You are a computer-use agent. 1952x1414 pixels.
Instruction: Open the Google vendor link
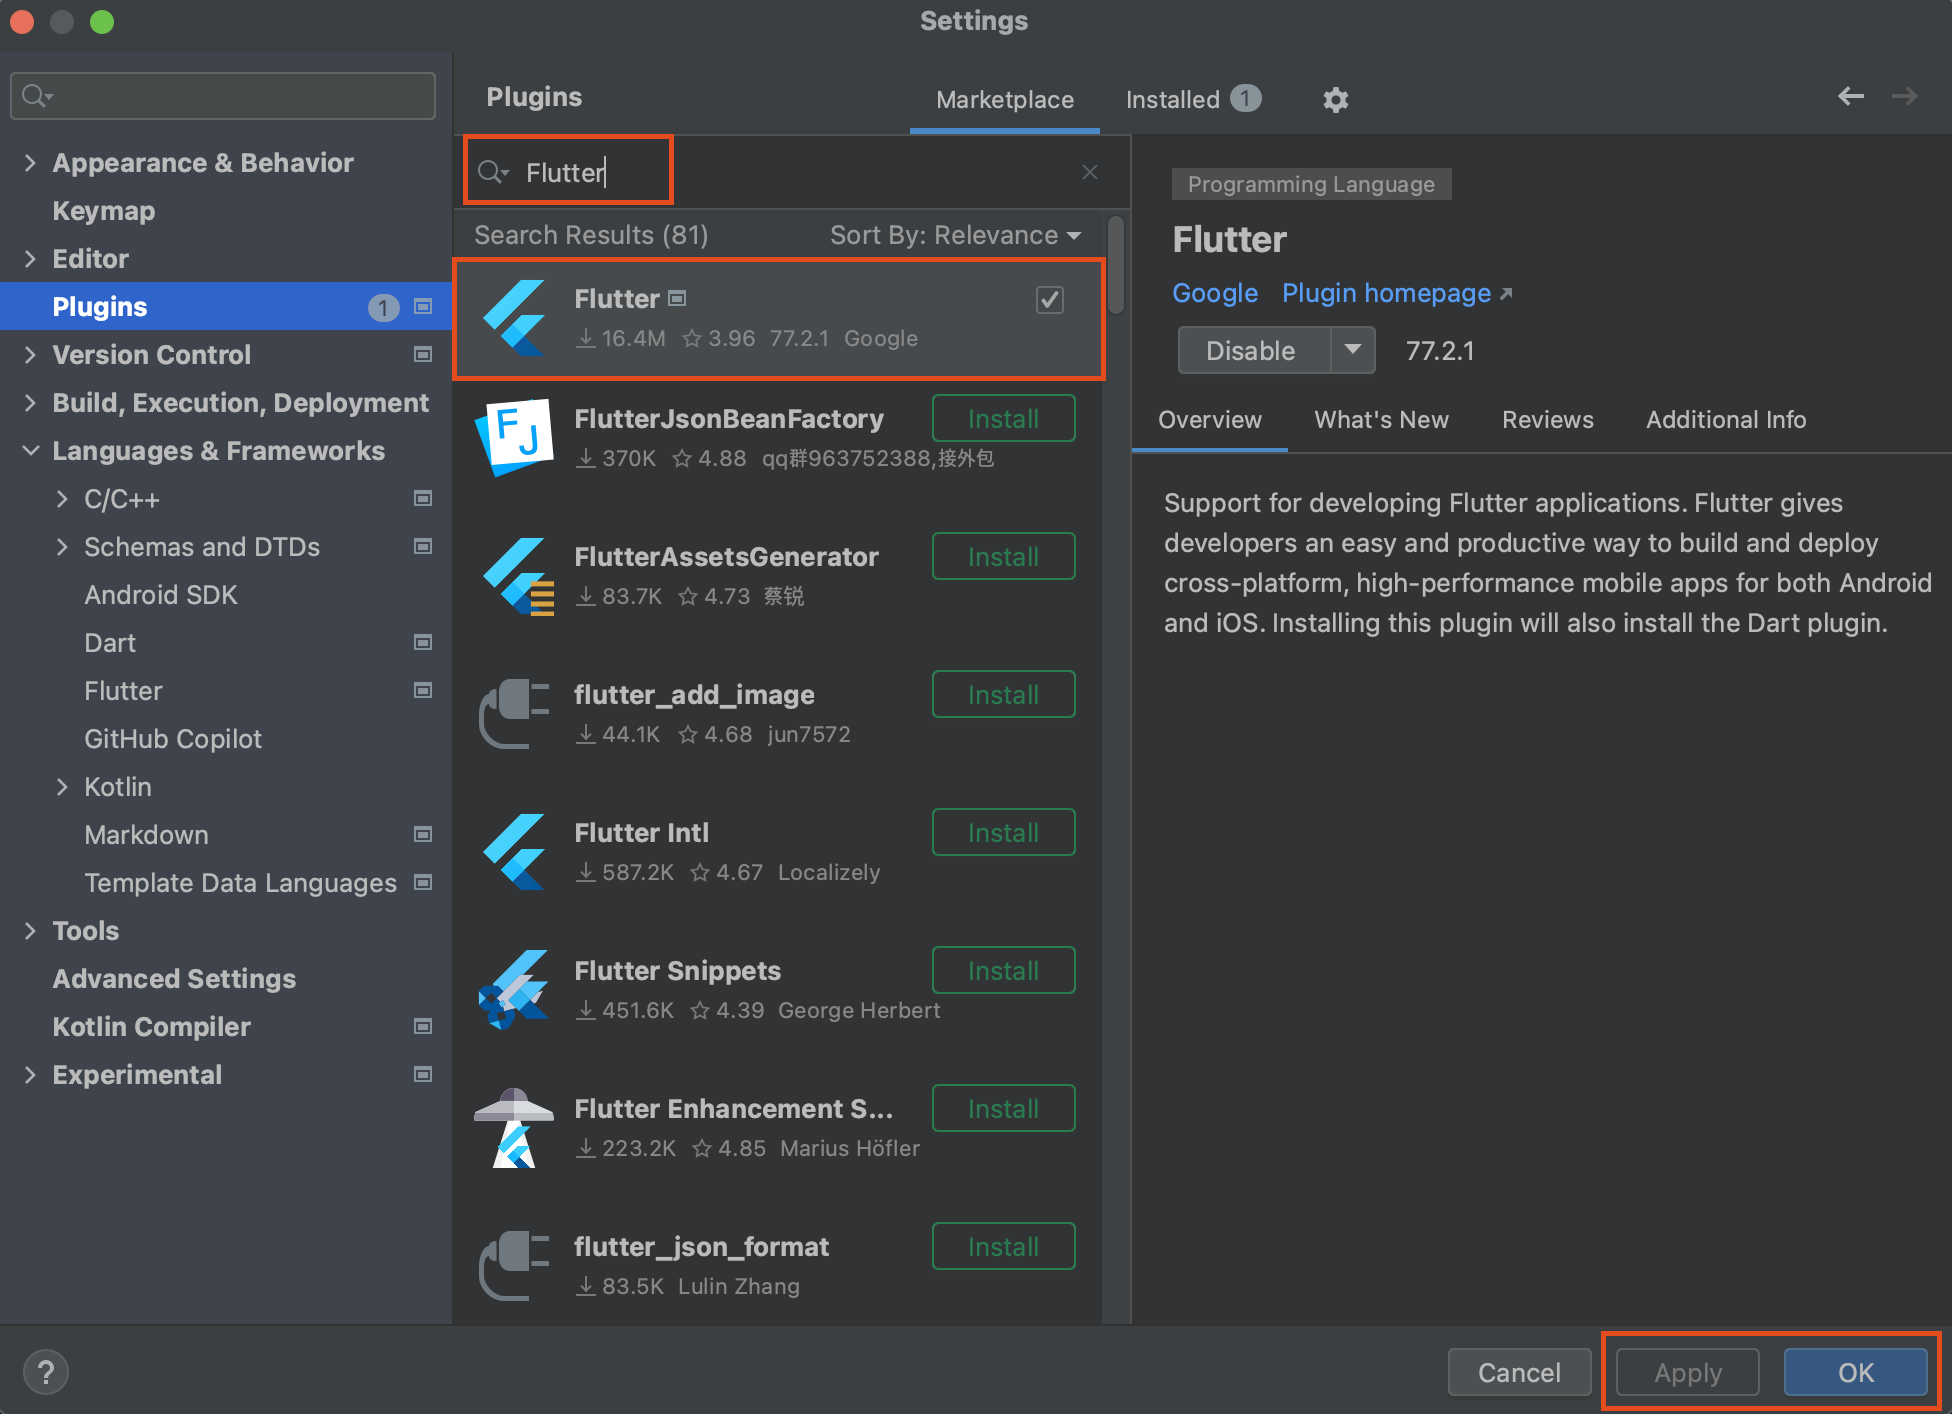(x=1215, y=293)
